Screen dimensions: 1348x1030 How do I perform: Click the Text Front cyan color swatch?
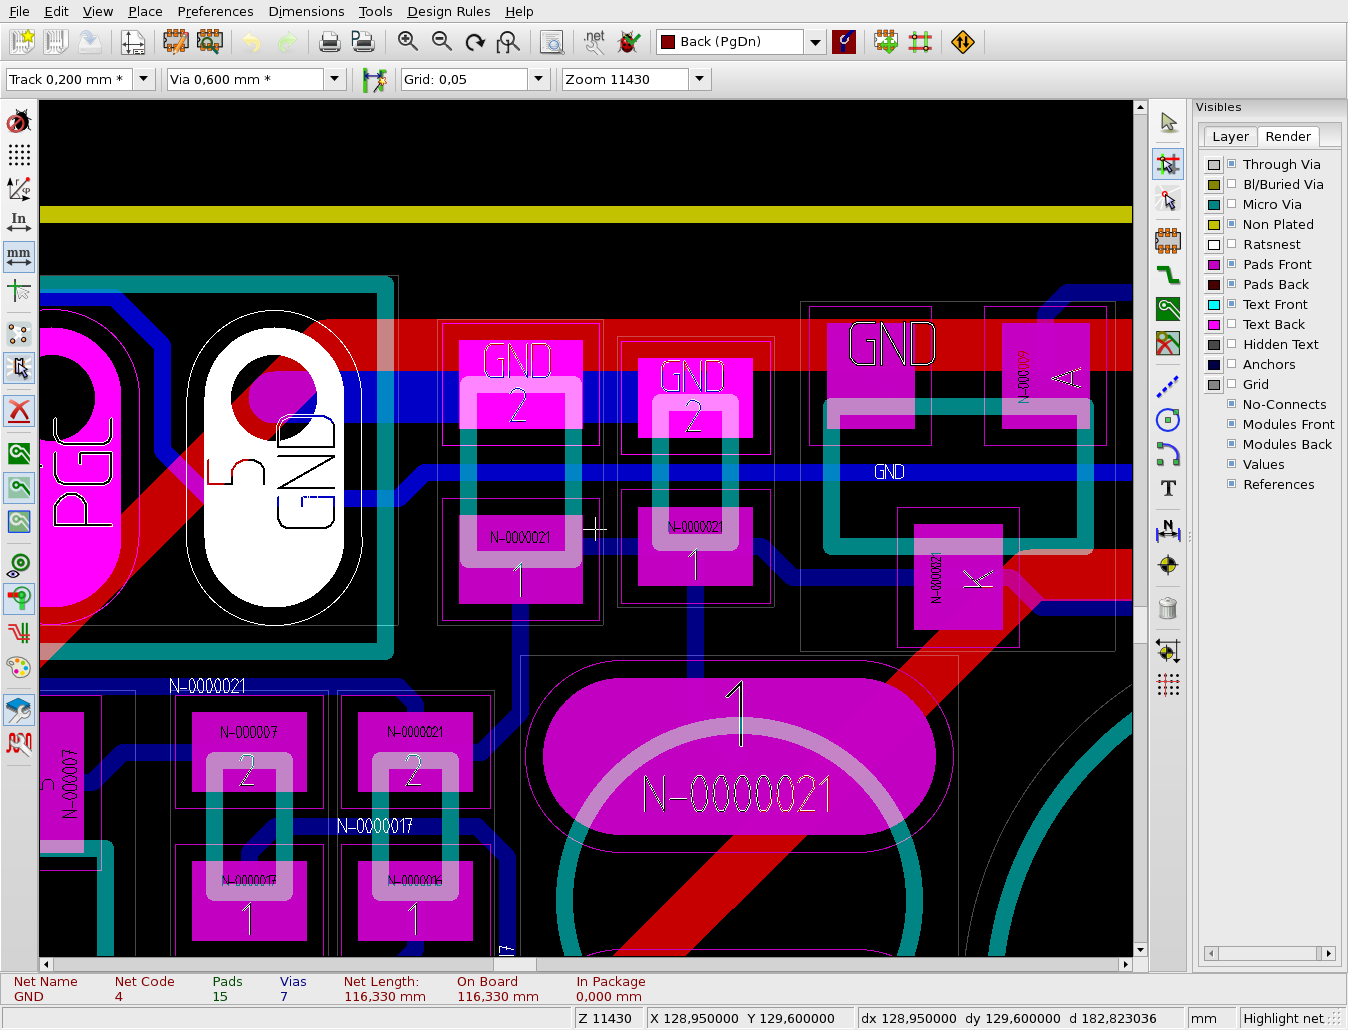point(1214,305)
